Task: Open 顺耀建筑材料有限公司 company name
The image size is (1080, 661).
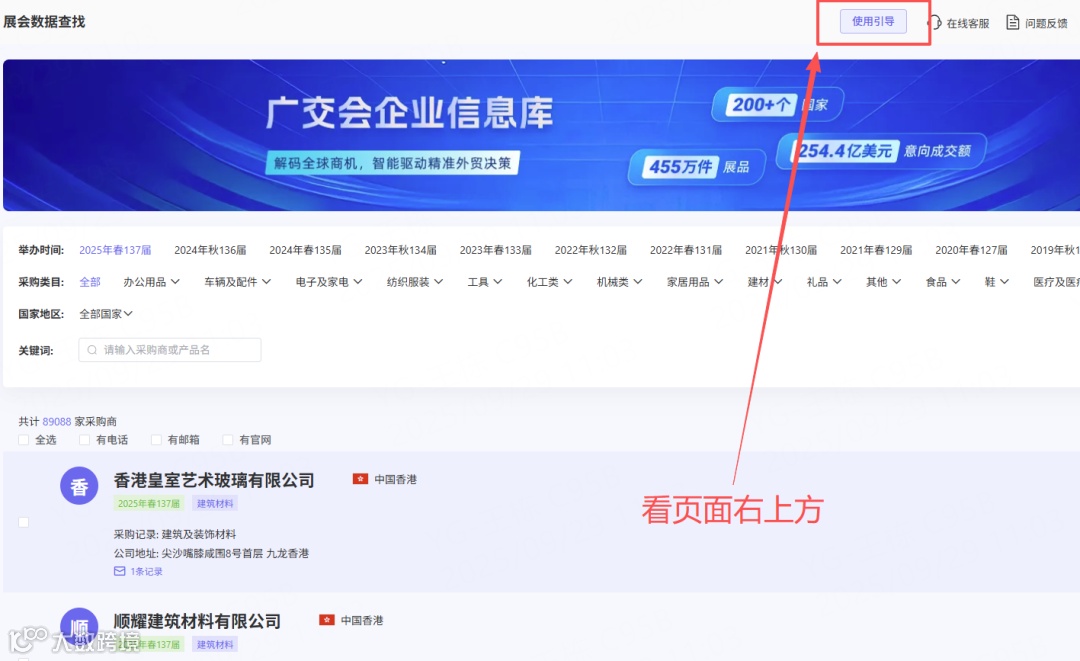Action: tap(197, 621)
